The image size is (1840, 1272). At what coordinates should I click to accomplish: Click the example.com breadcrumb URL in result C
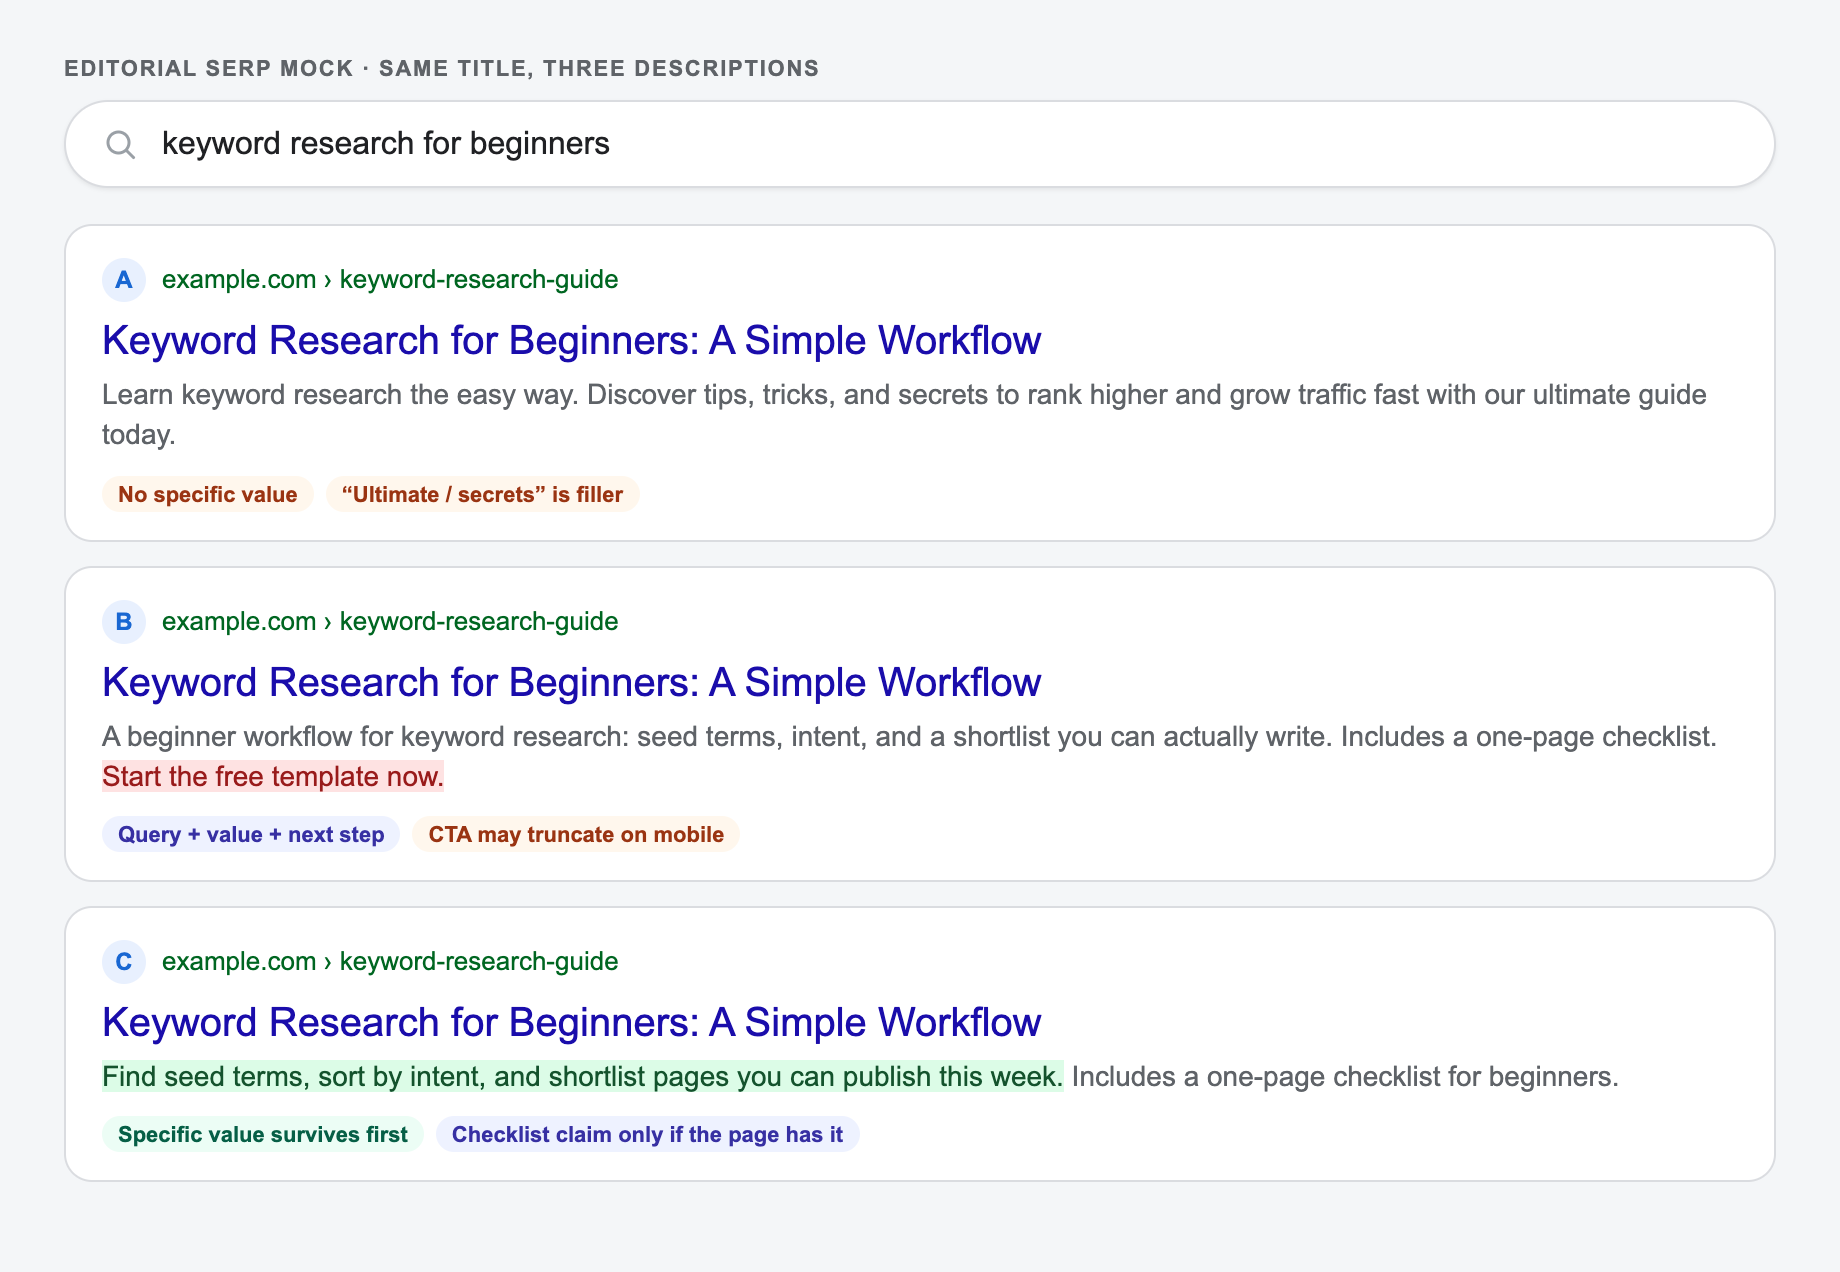(x=390, y=962)
